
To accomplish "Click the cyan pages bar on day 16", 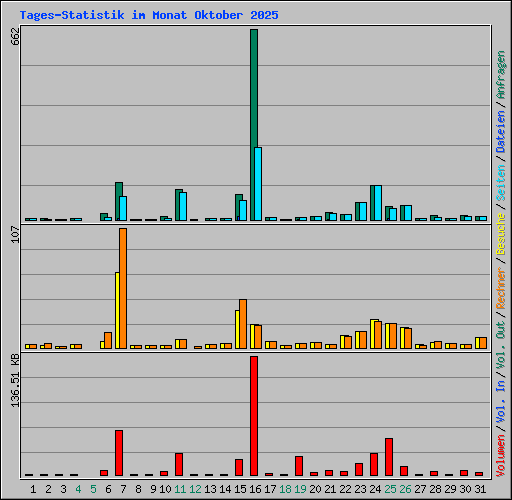I will (258, 184).
